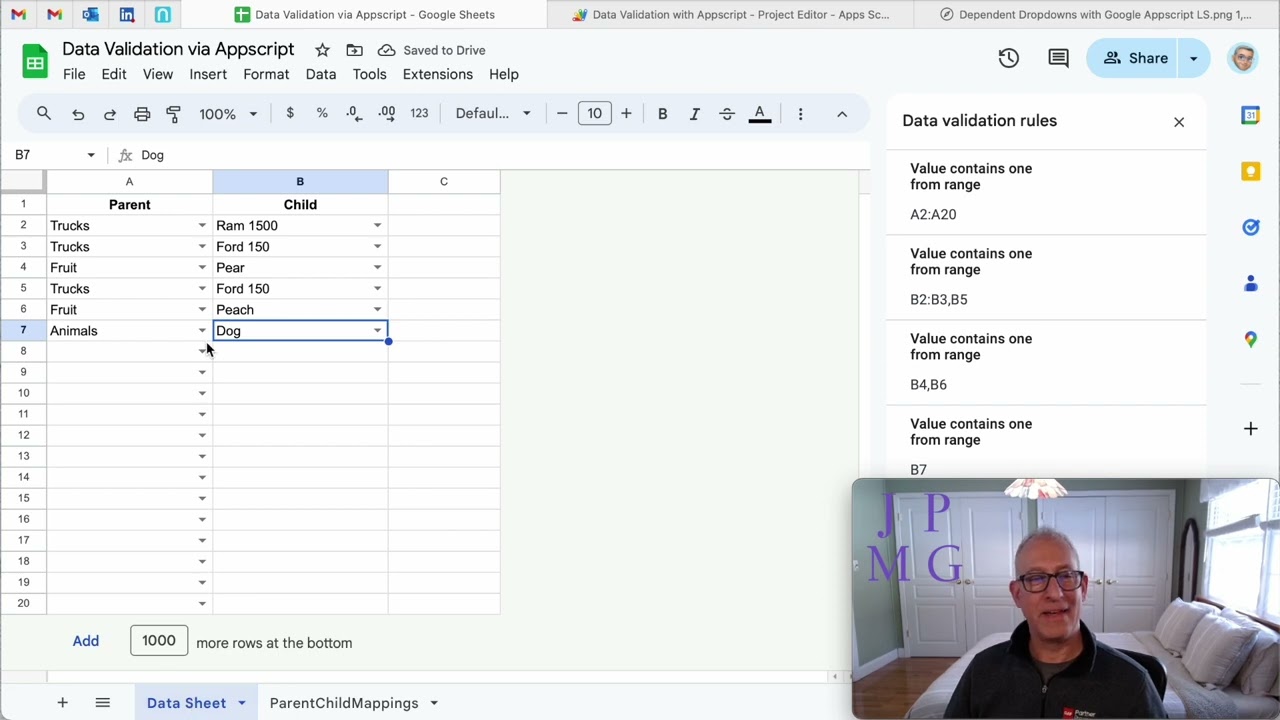
Task: Open Calendar in the side panel
Action: pos(1250,115)
